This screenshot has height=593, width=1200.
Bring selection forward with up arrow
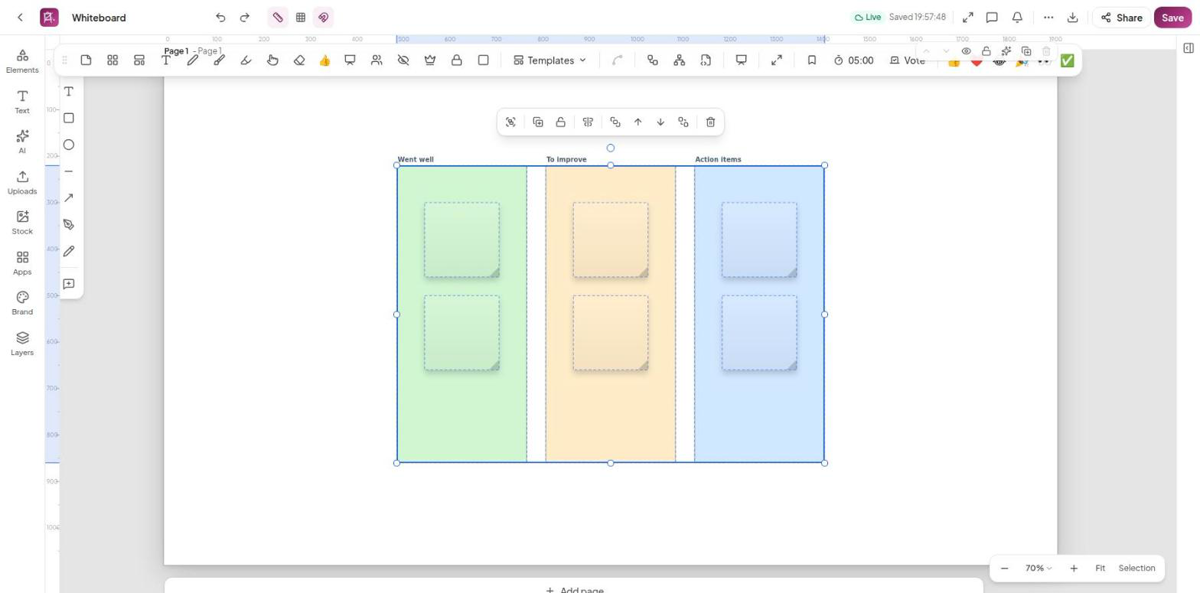pyautogui.click(x=638, y=122)
